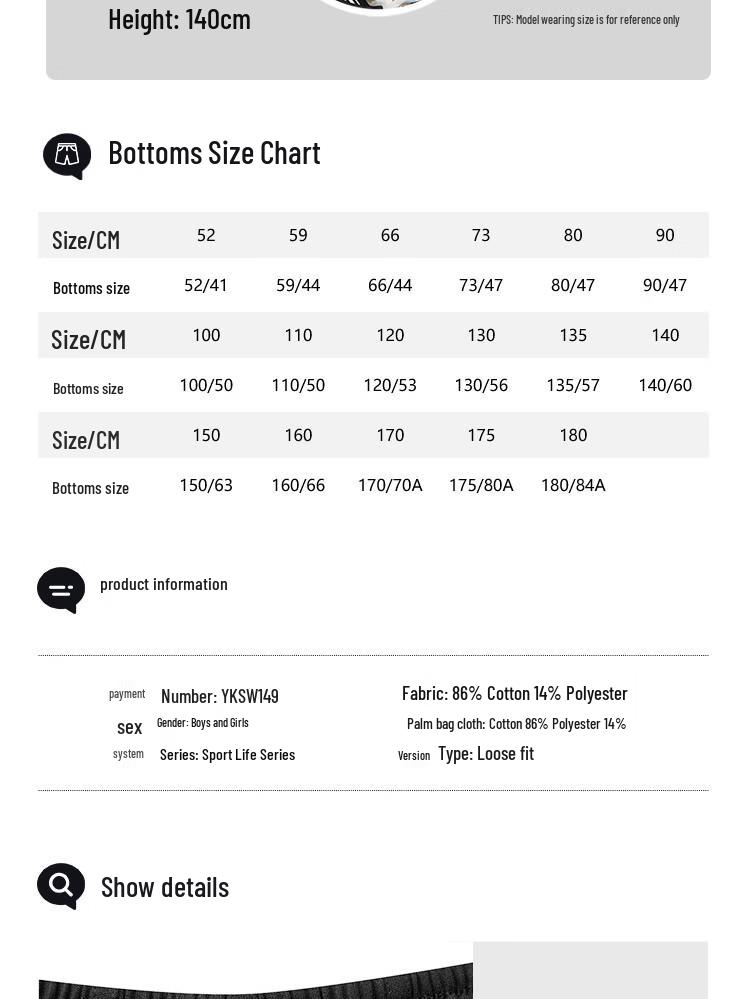Click the 180/84A size entry
The height and width of the screenshot is (999, 750).
(573, 485)
